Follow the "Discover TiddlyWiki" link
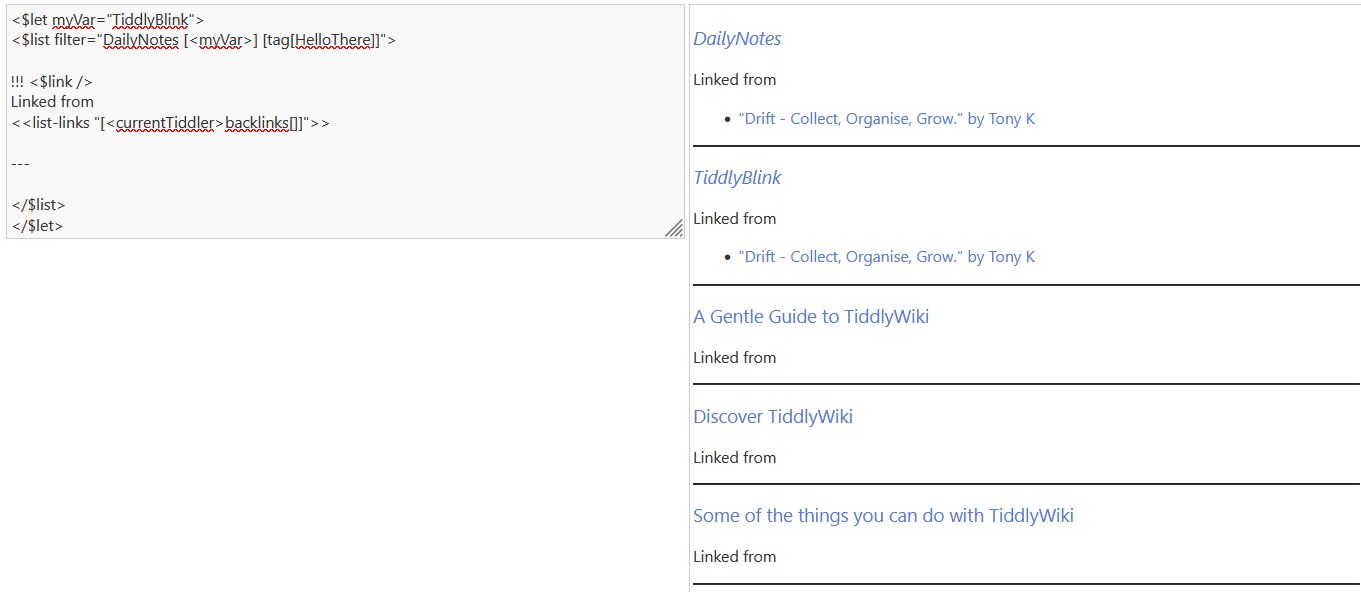The height and width of the screenshot is (592, 1361). [x=773, y=417]
